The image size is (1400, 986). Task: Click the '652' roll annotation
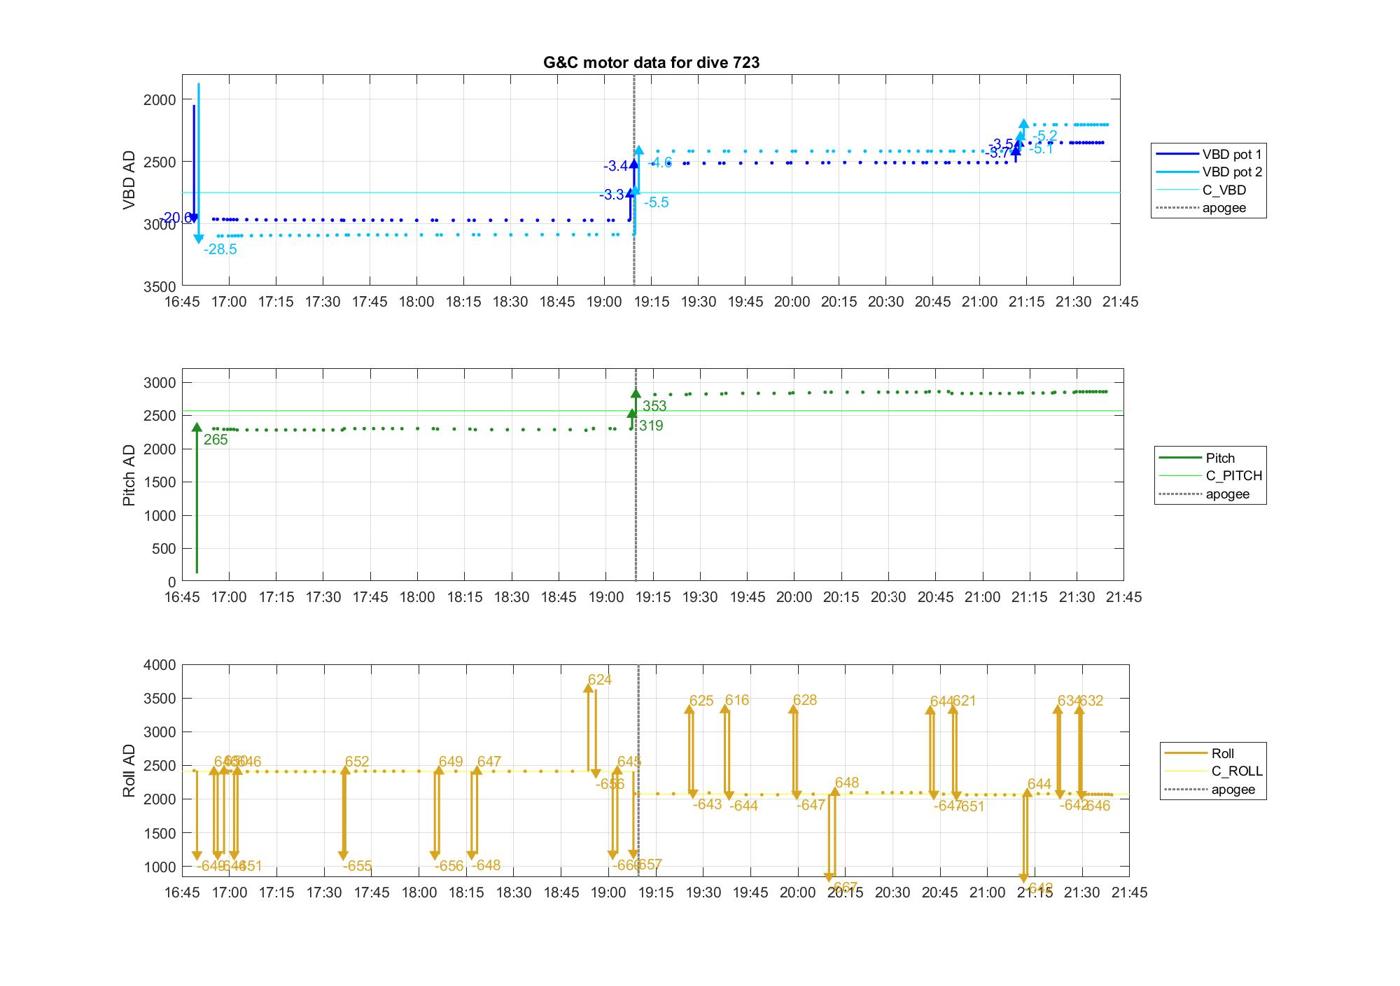coord(357,762)
